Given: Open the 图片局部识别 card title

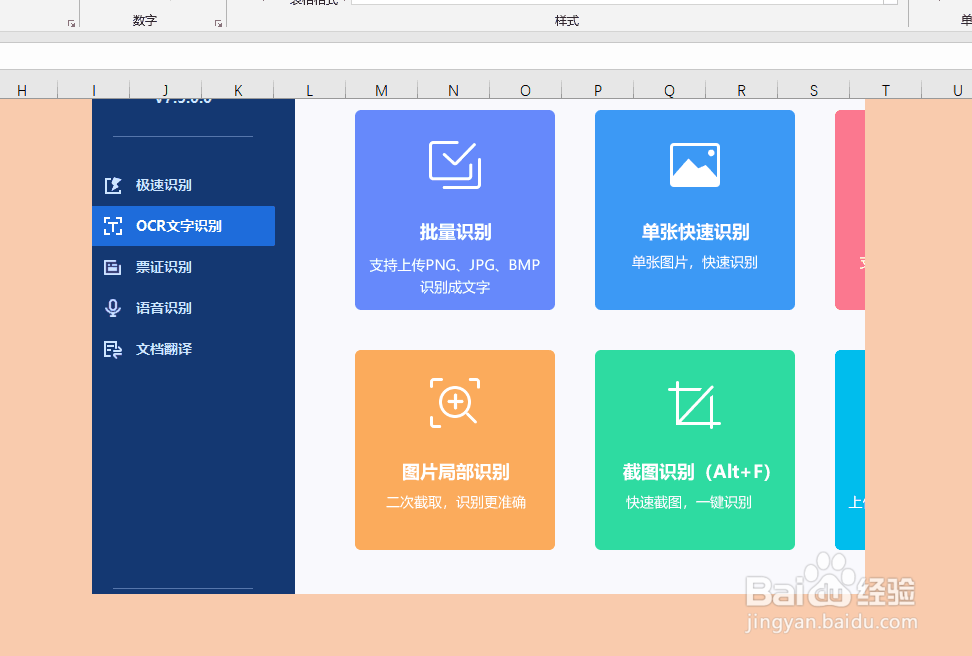Looking at the screenshot, I should (x=455, y=472).
